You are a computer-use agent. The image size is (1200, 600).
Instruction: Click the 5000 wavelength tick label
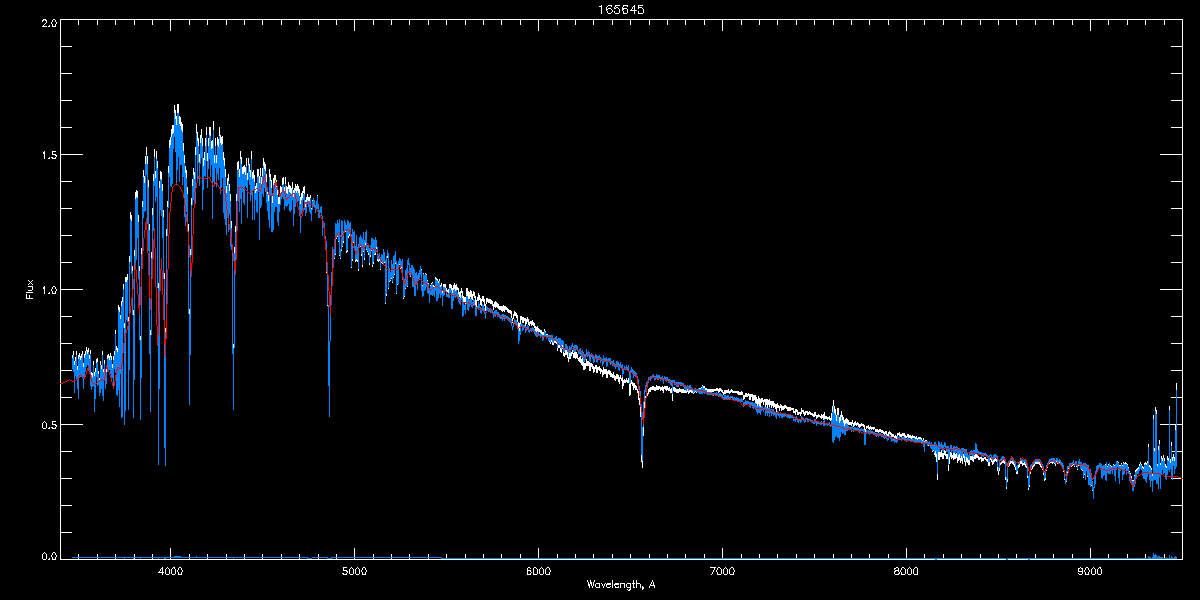(354, 572)
